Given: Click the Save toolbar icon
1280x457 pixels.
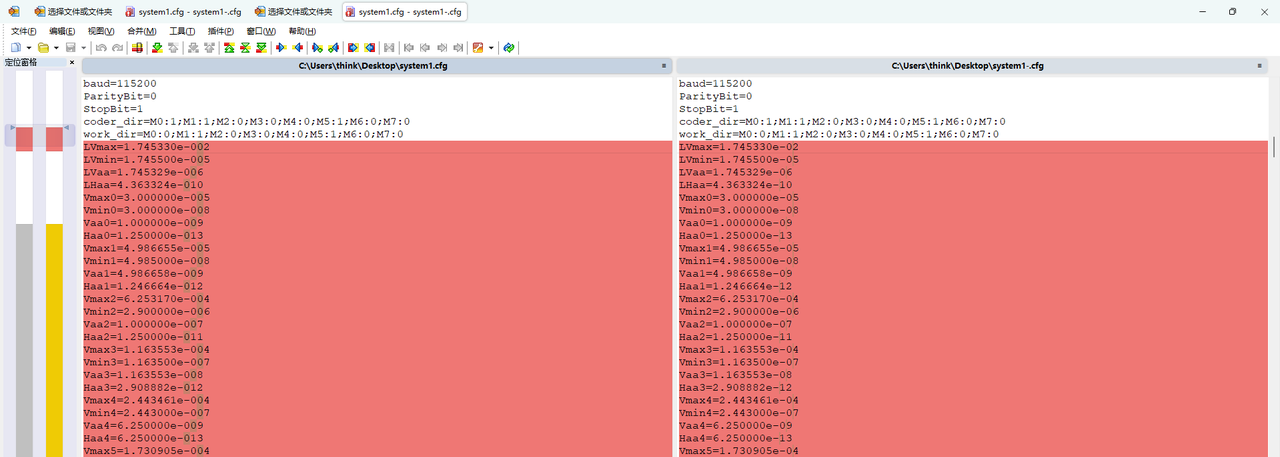Looking at the screenshot, I should 70,47.
